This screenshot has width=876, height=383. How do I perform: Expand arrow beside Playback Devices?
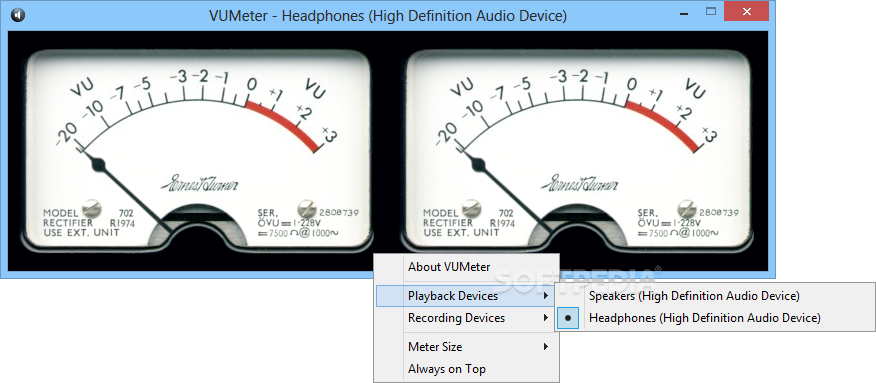click(x=546, y=296)
